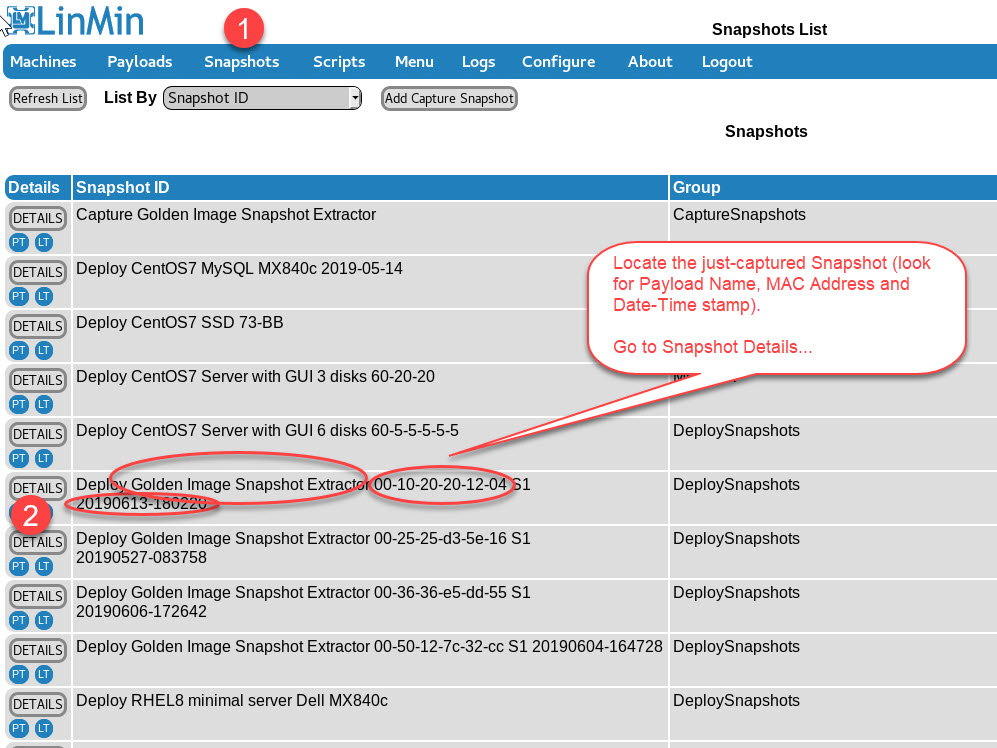Open DETAILS for 00-25-25-d3-5e-16 snapshot
This screenshot has width=997, height=748.
pyautogui.click(x=37, y=542)
